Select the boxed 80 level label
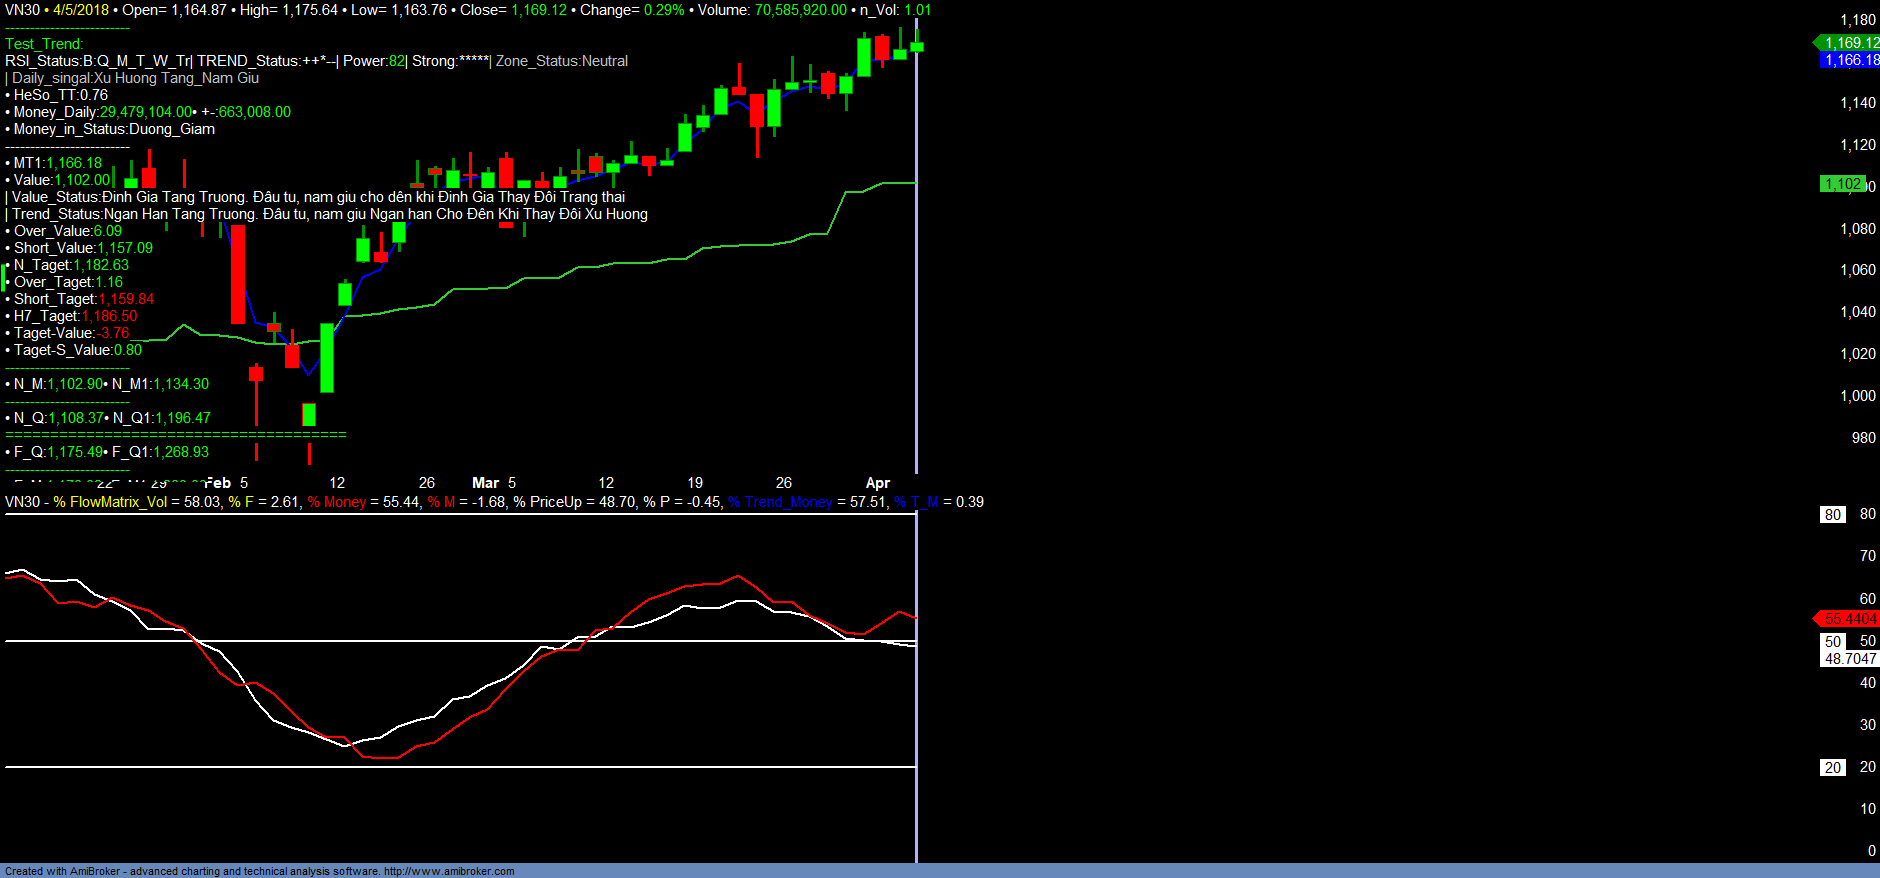The width and height of the screenshot is (1880, 878). point(1832,514)
